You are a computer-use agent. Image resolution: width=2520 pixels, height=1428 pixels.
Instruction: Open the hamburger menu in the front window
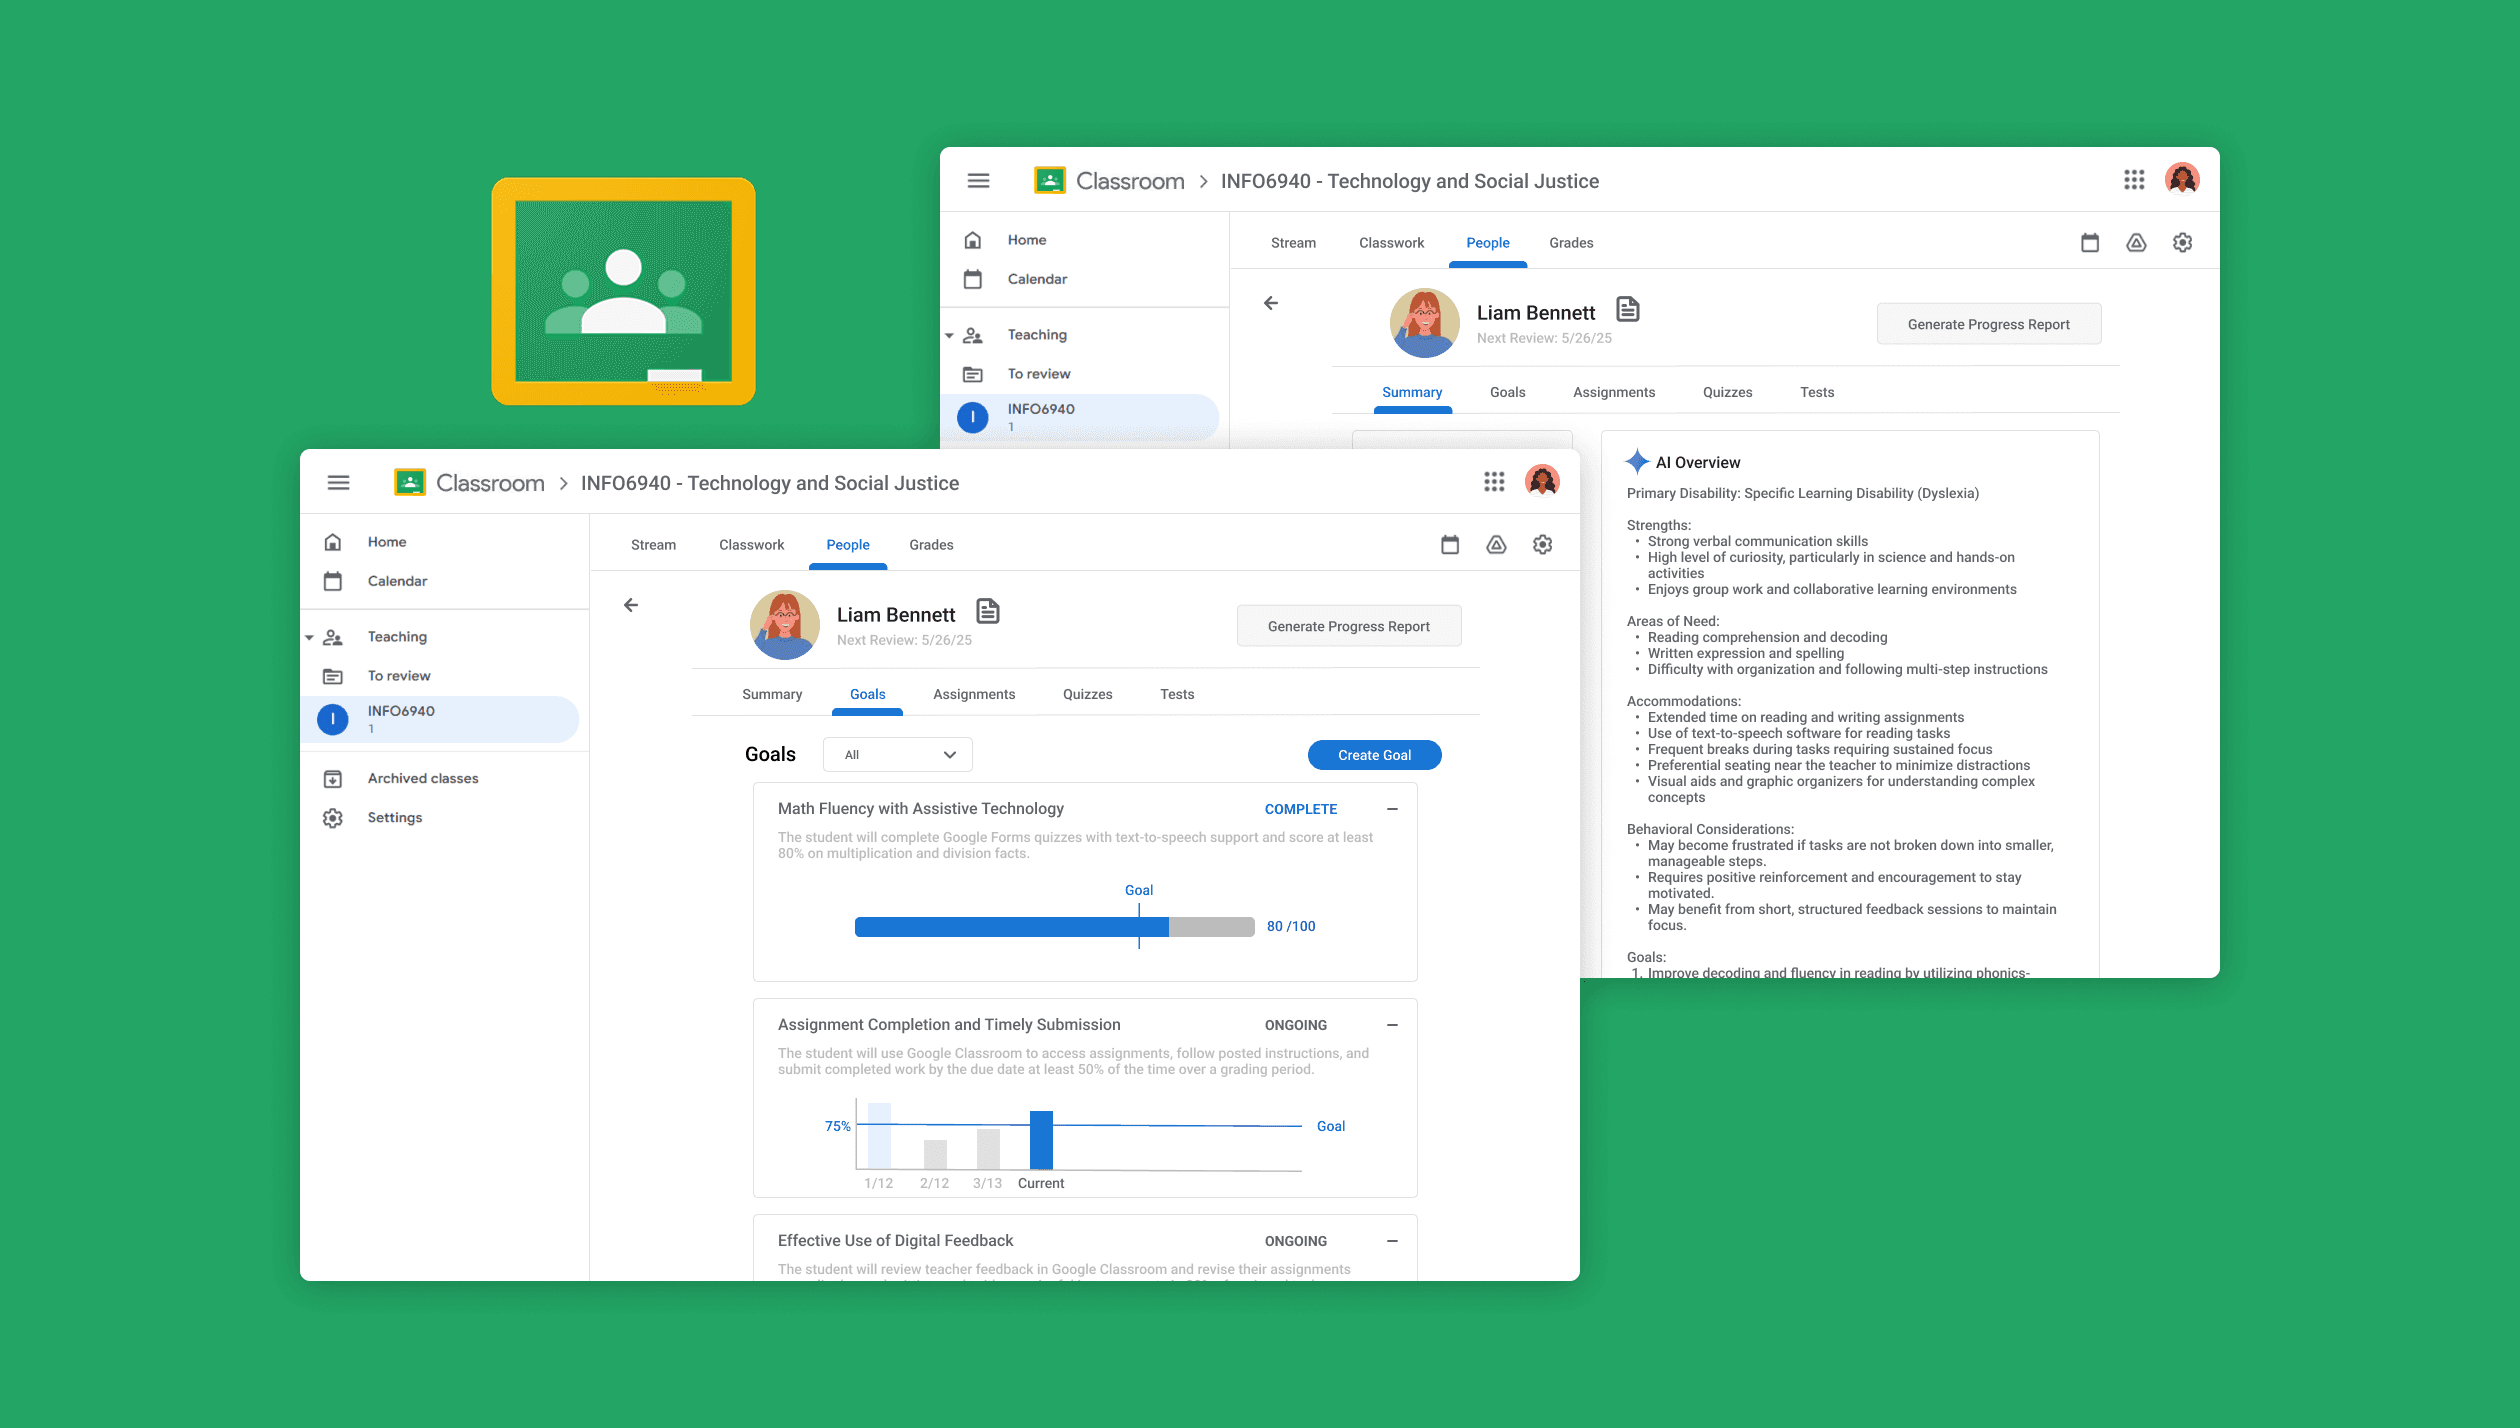tap(338, 483)
